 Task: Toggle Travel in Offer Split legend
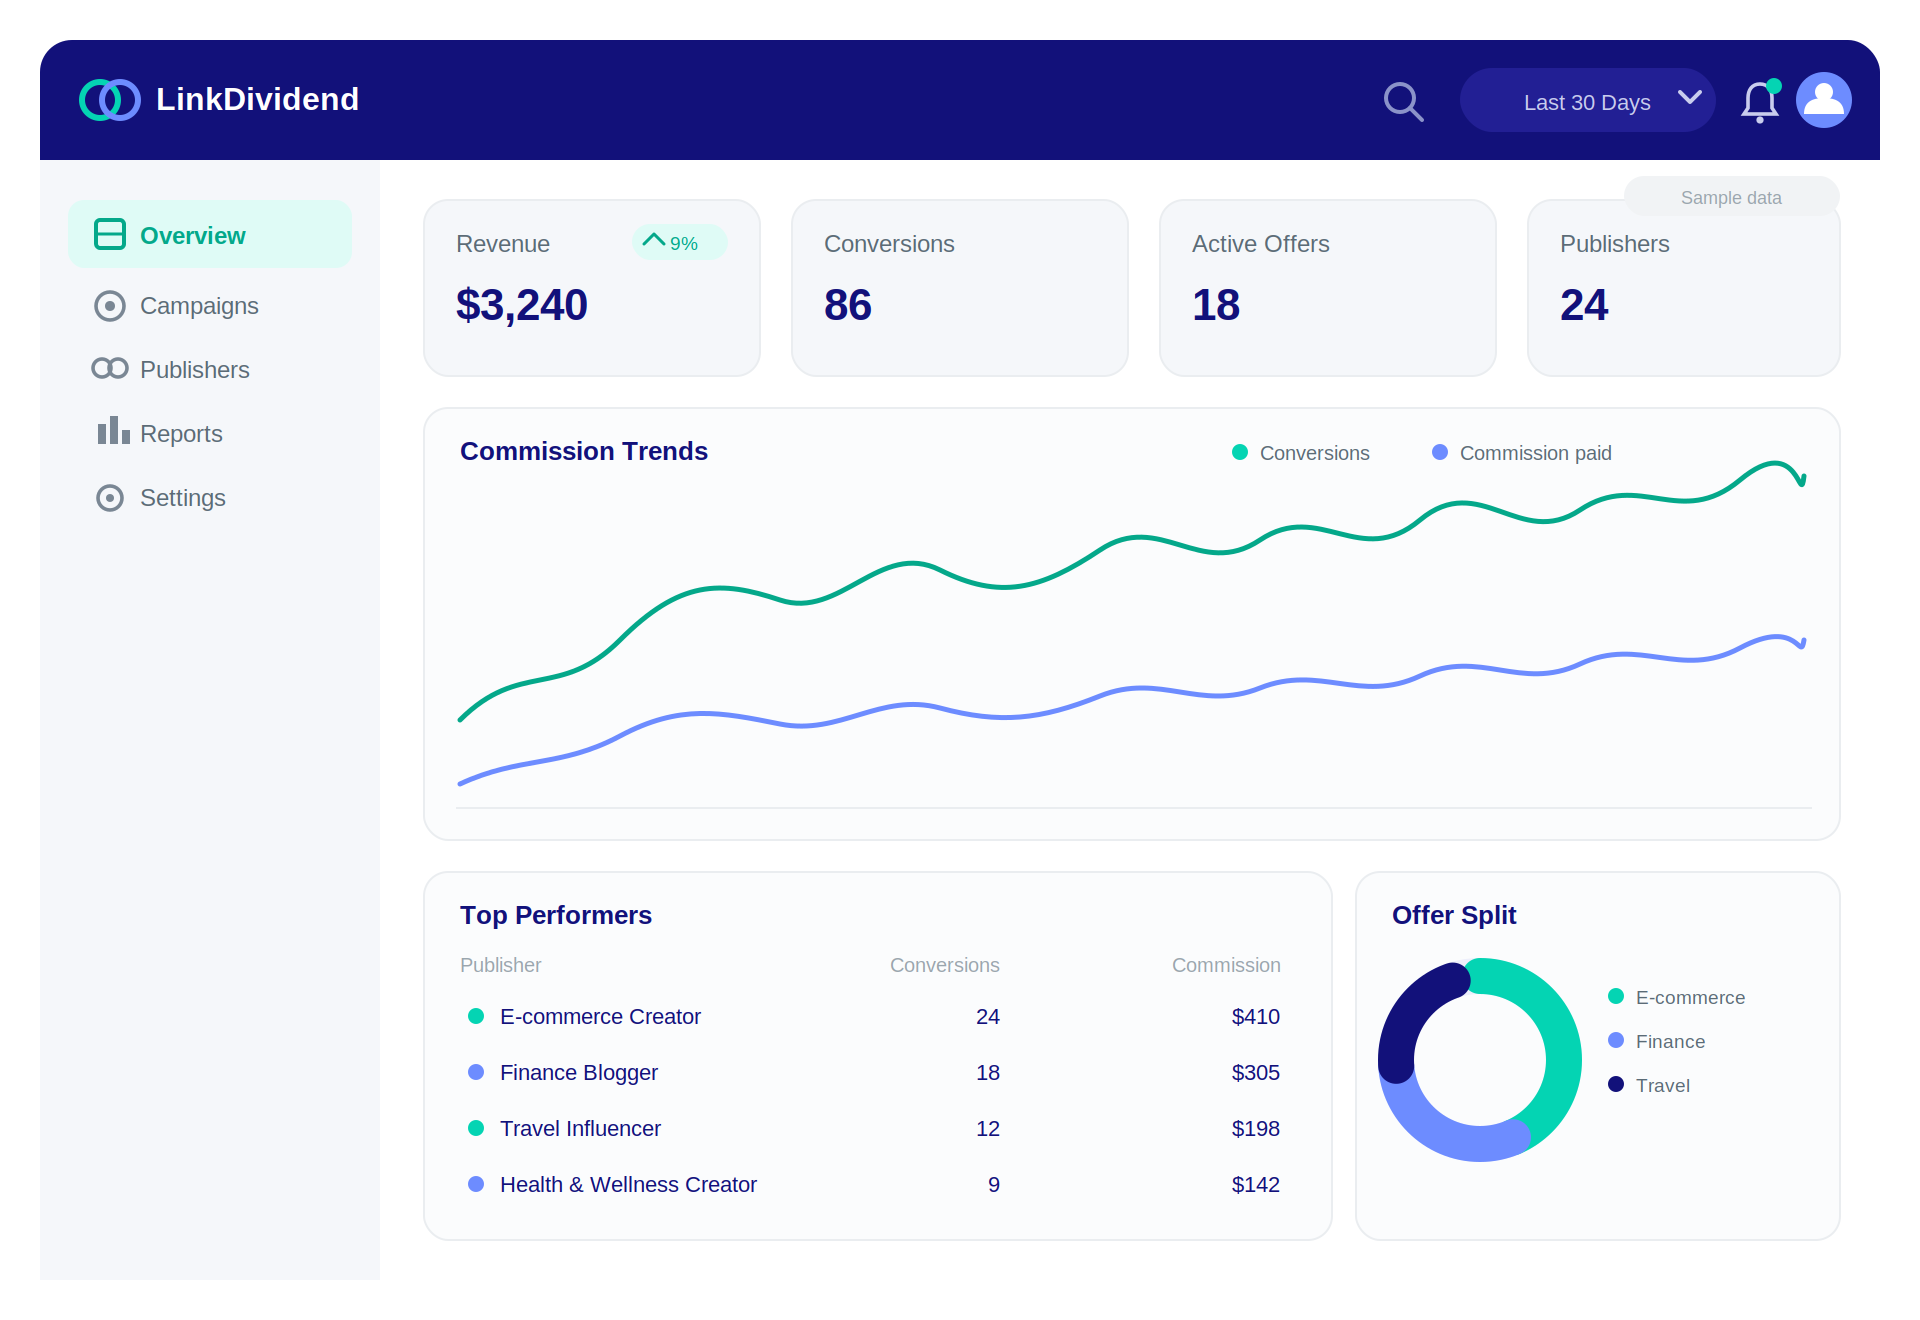click(1649, 1085)
